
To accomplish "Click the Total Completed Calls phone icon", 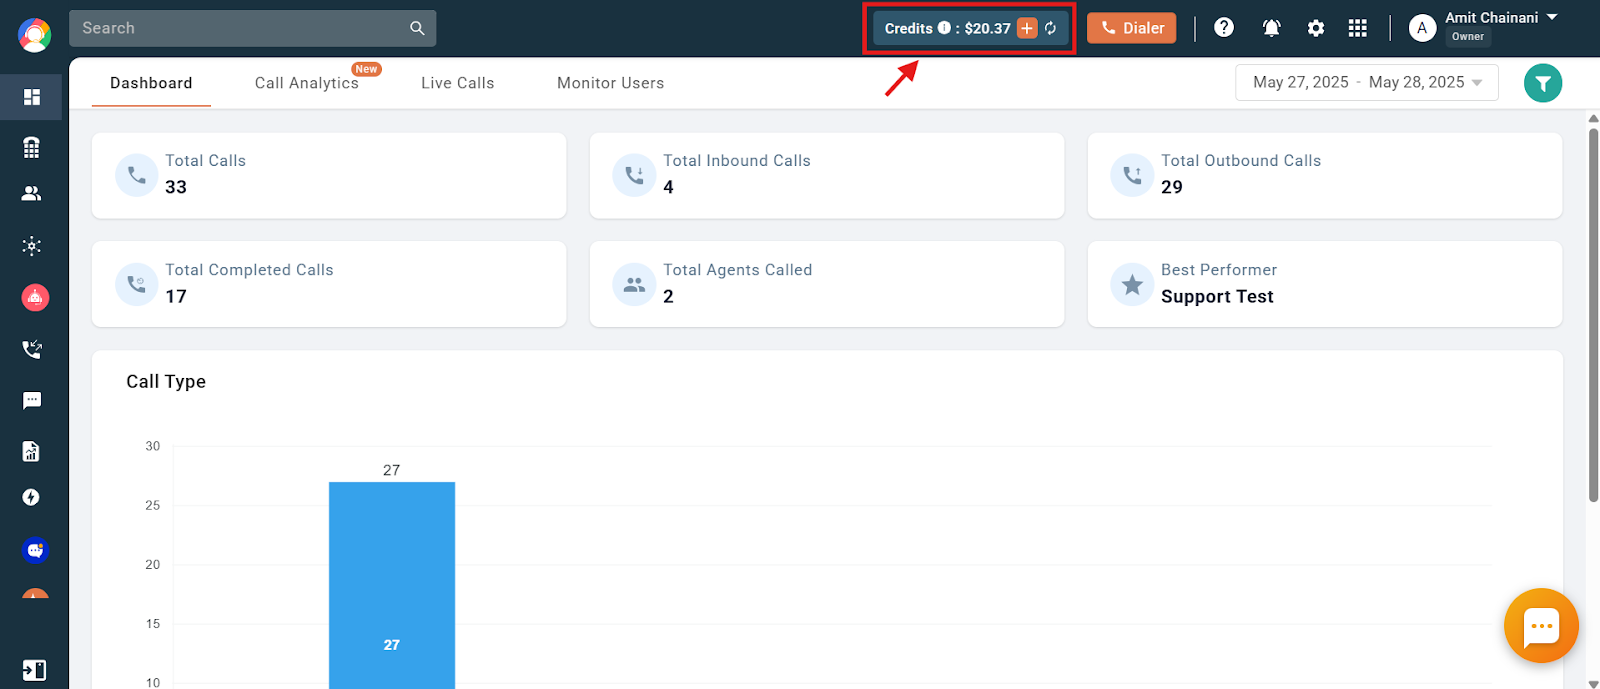I will coord(137,285).
